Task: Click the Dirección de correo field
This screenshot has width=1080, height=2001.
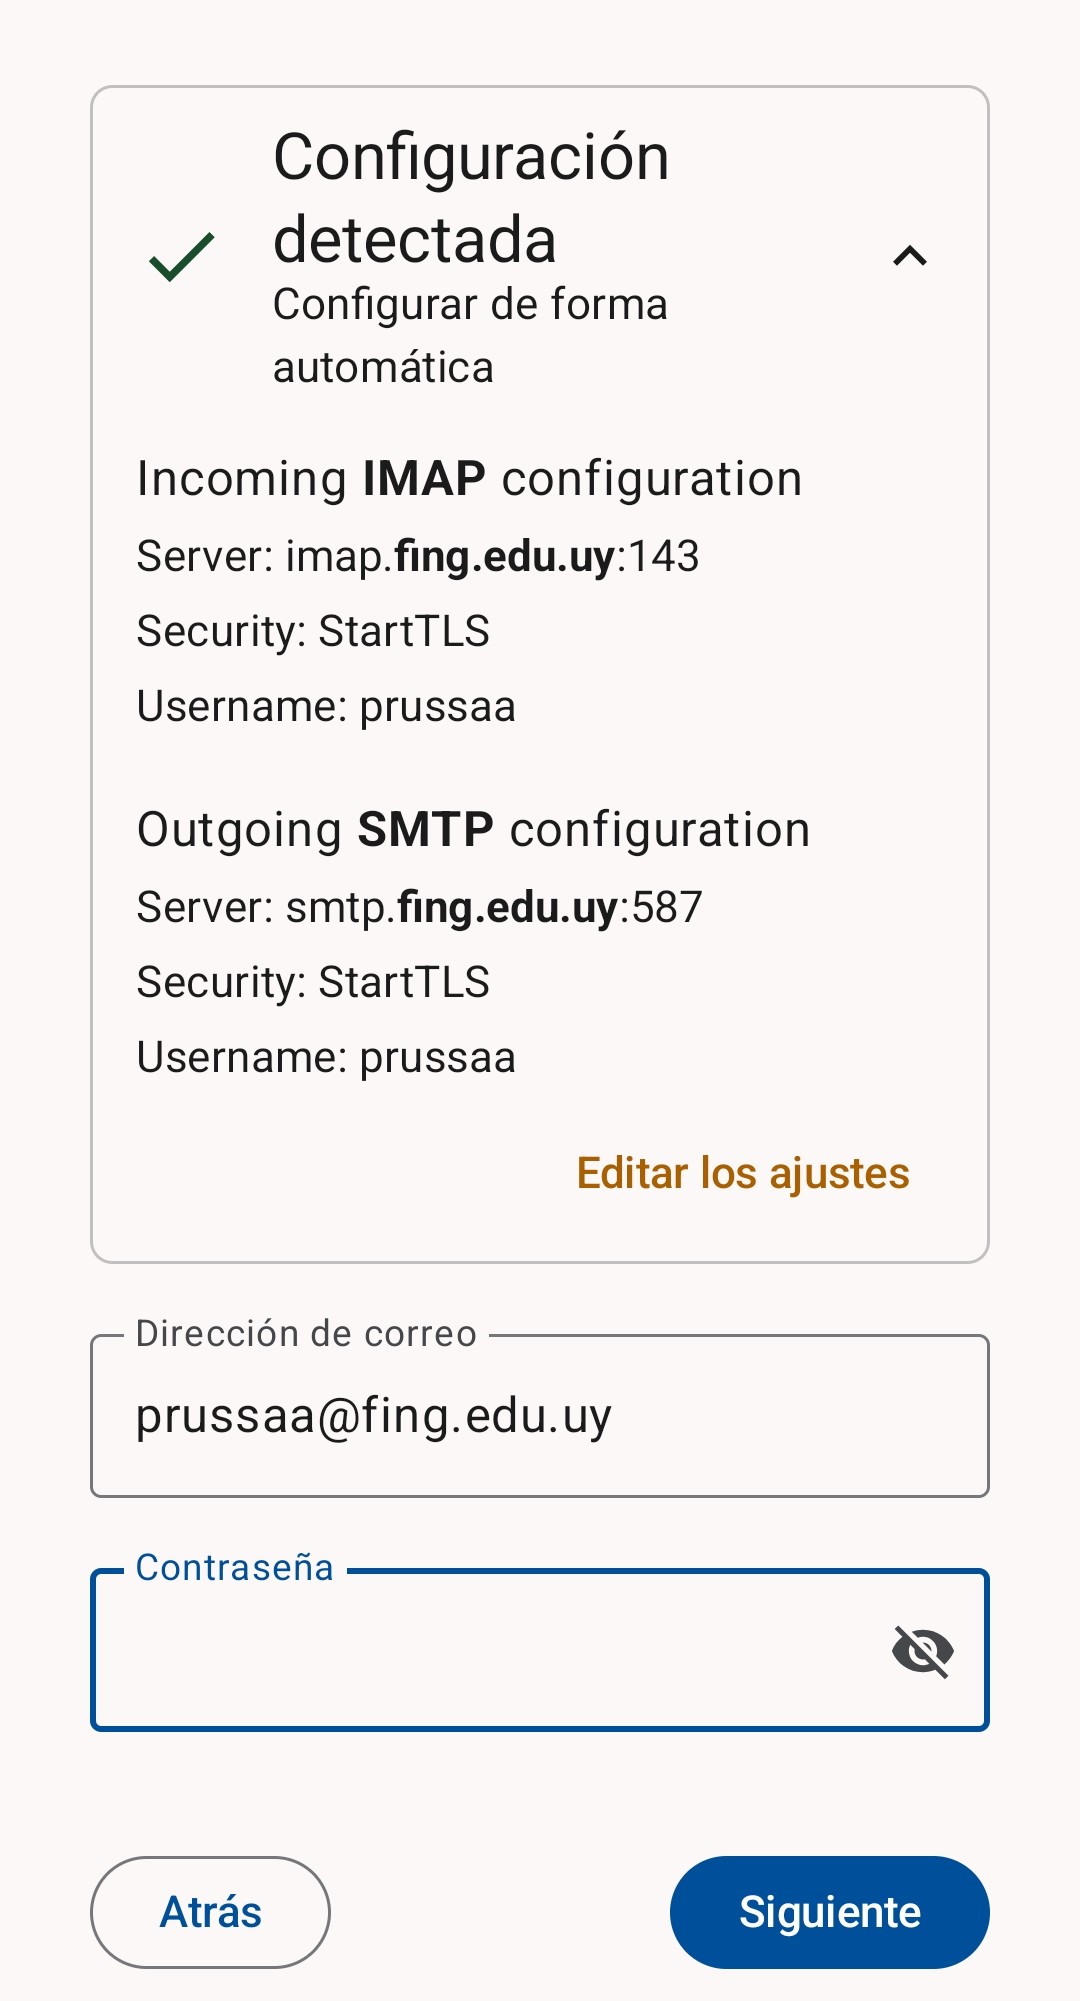Action: 540,1416
